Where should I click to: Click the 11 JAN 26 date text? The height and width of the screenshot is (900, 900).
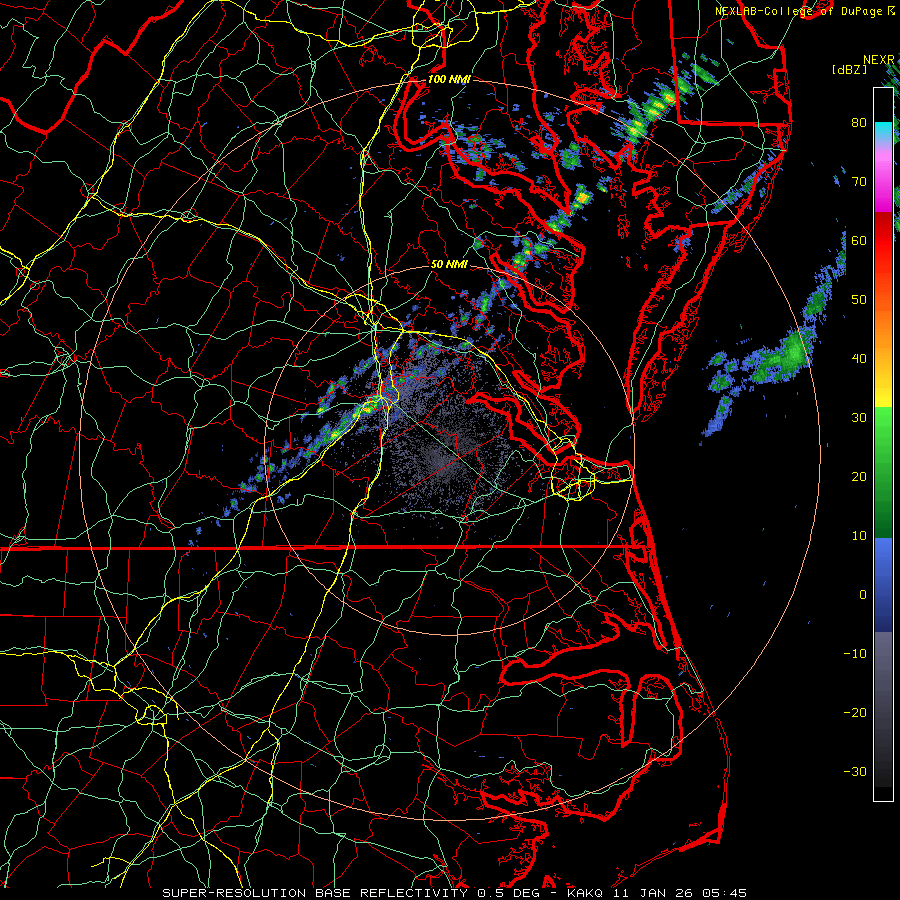coord(655,893)
